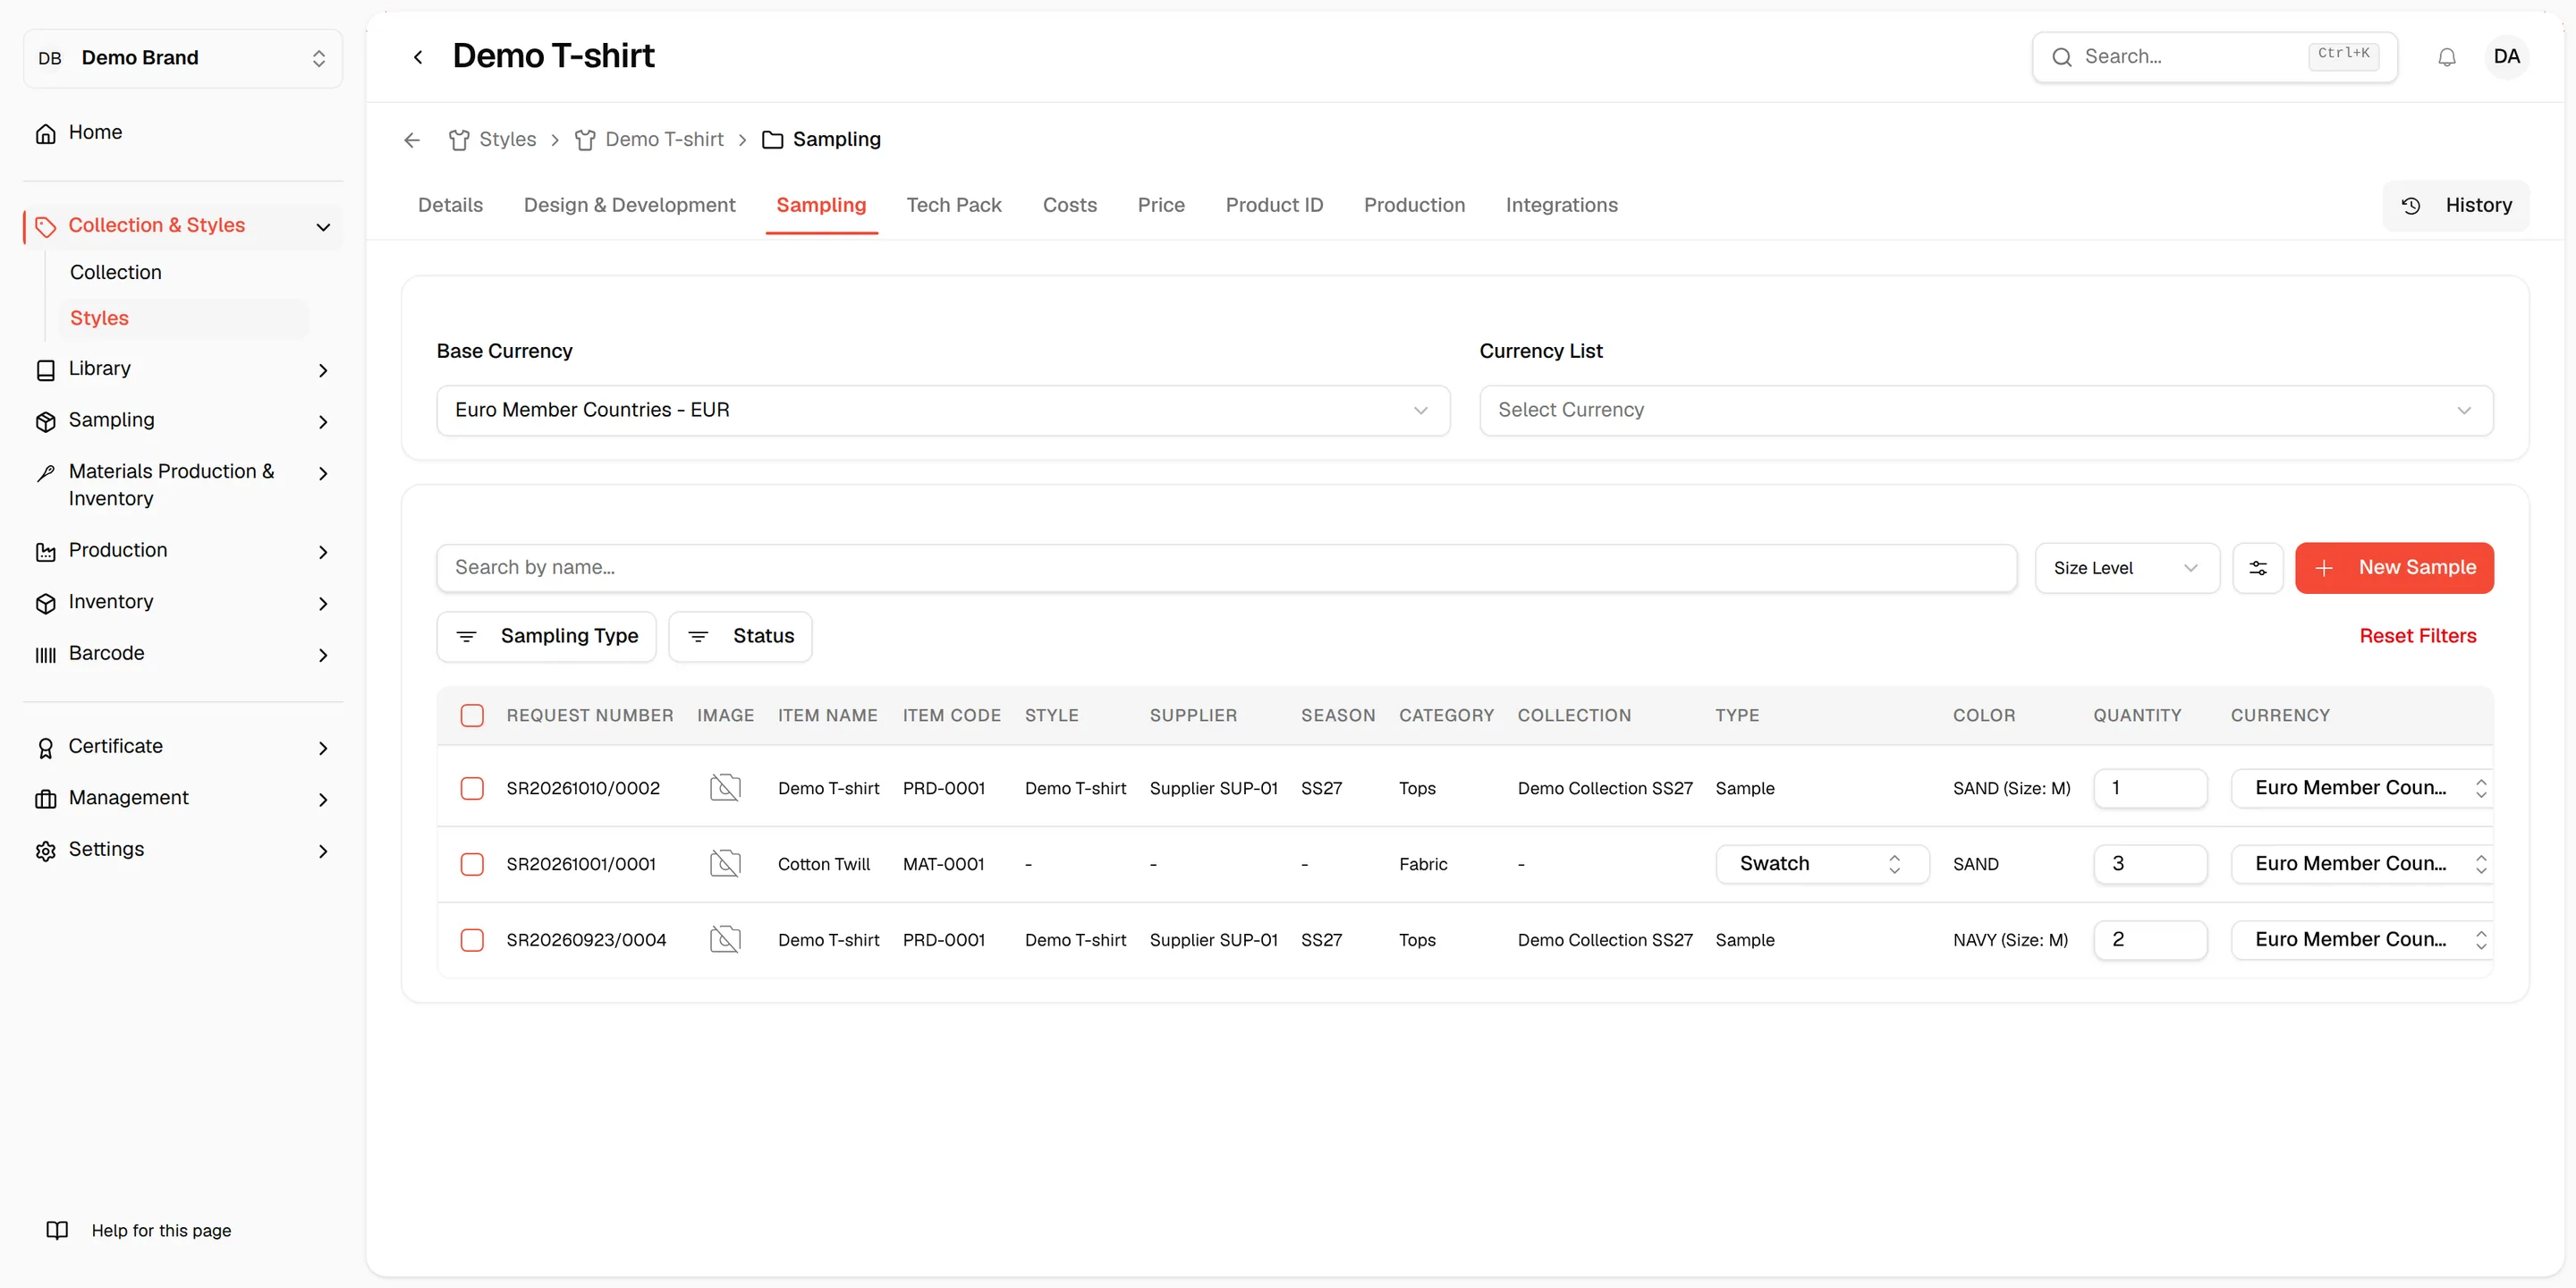The height and width of the screenshot is (1288, 2576).
Task: Click the Materials Production wrench icon
Action: 45,473
